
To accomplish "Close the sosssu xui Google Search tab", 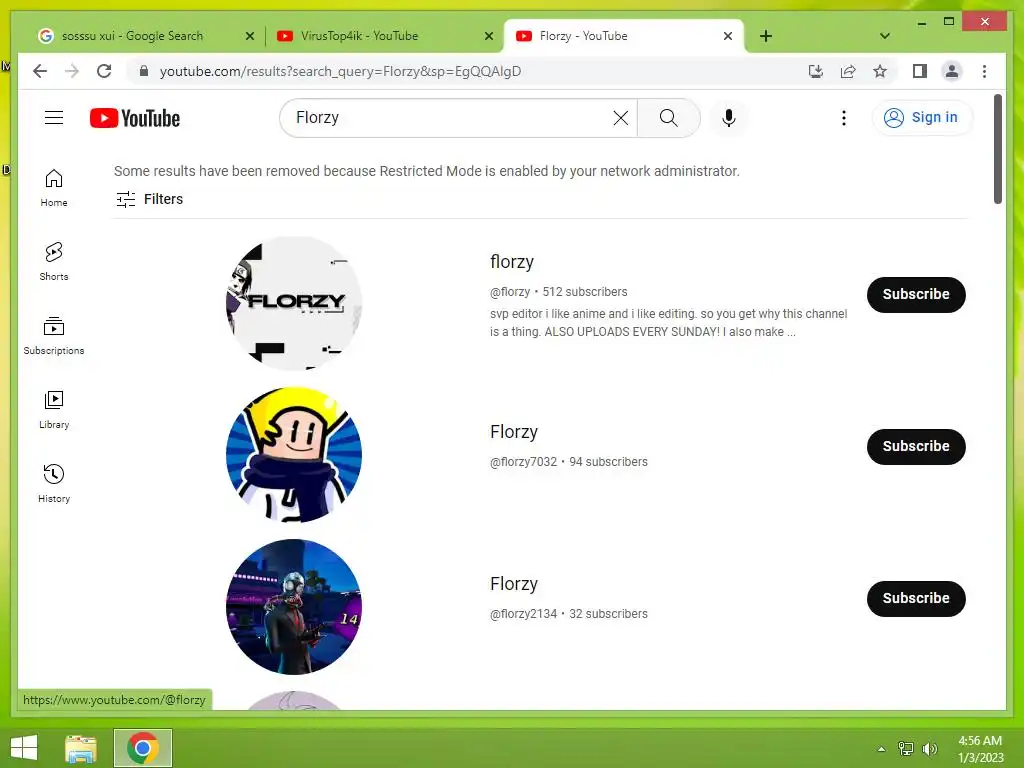I will point(249,36).
